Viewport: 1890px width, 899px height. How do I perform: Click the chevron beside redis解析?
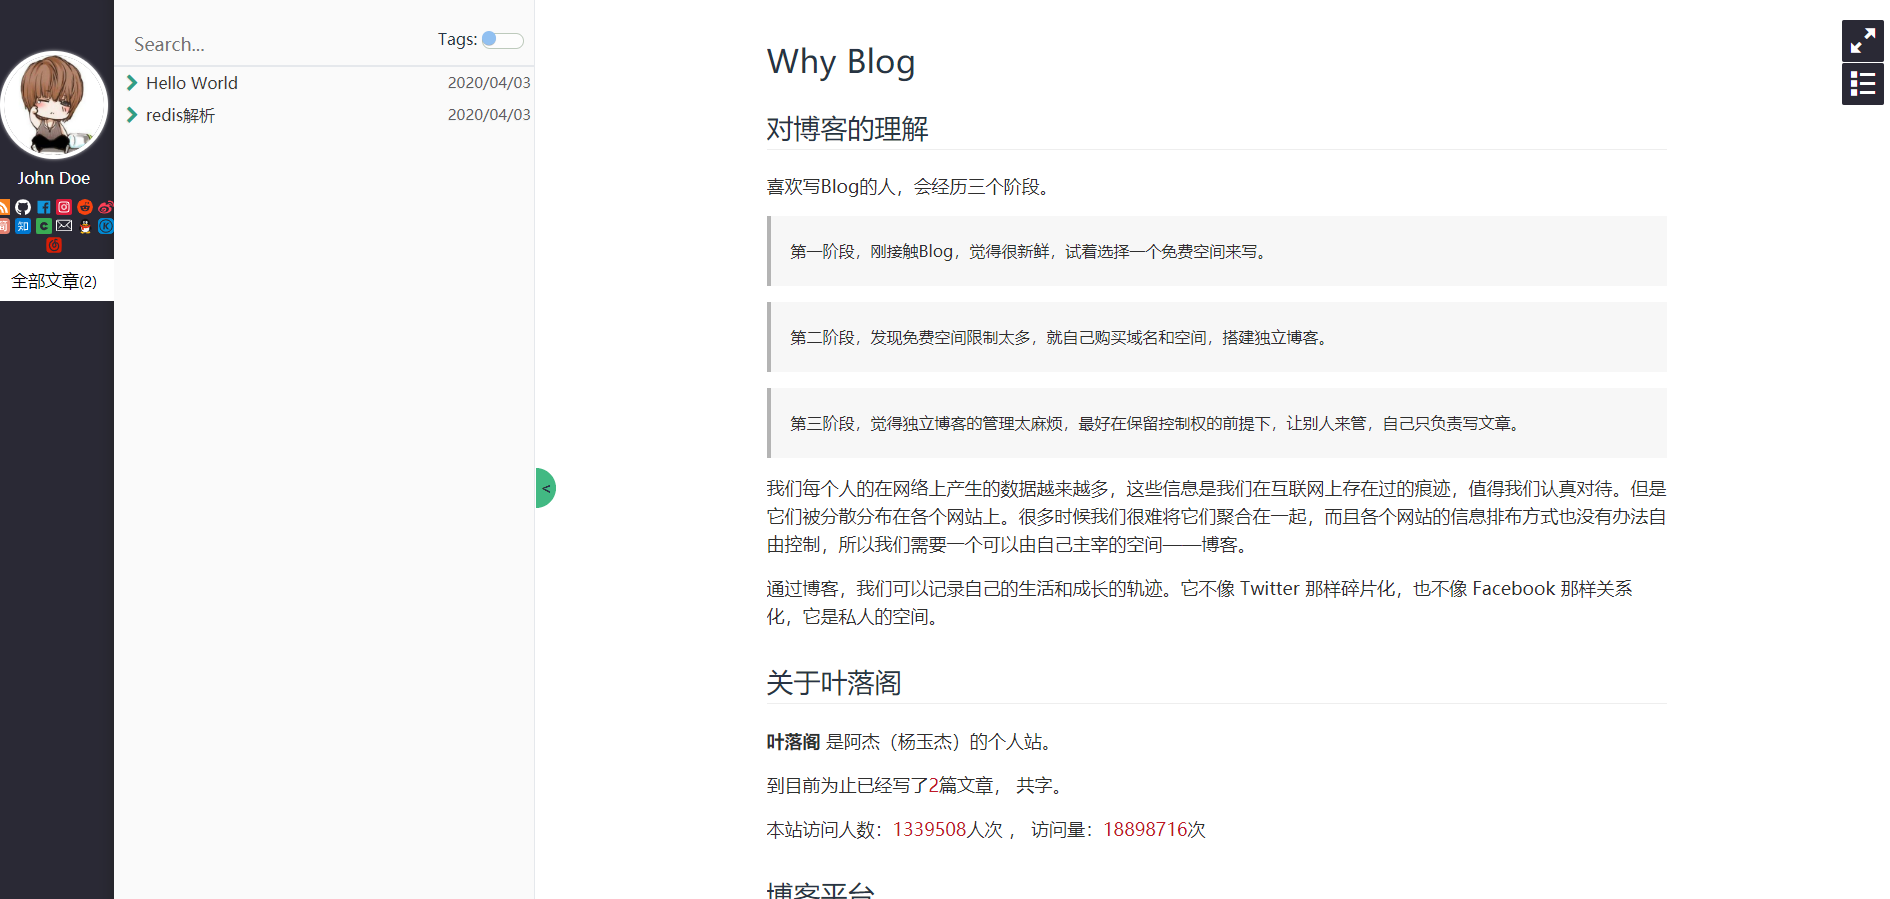(132, 115)
